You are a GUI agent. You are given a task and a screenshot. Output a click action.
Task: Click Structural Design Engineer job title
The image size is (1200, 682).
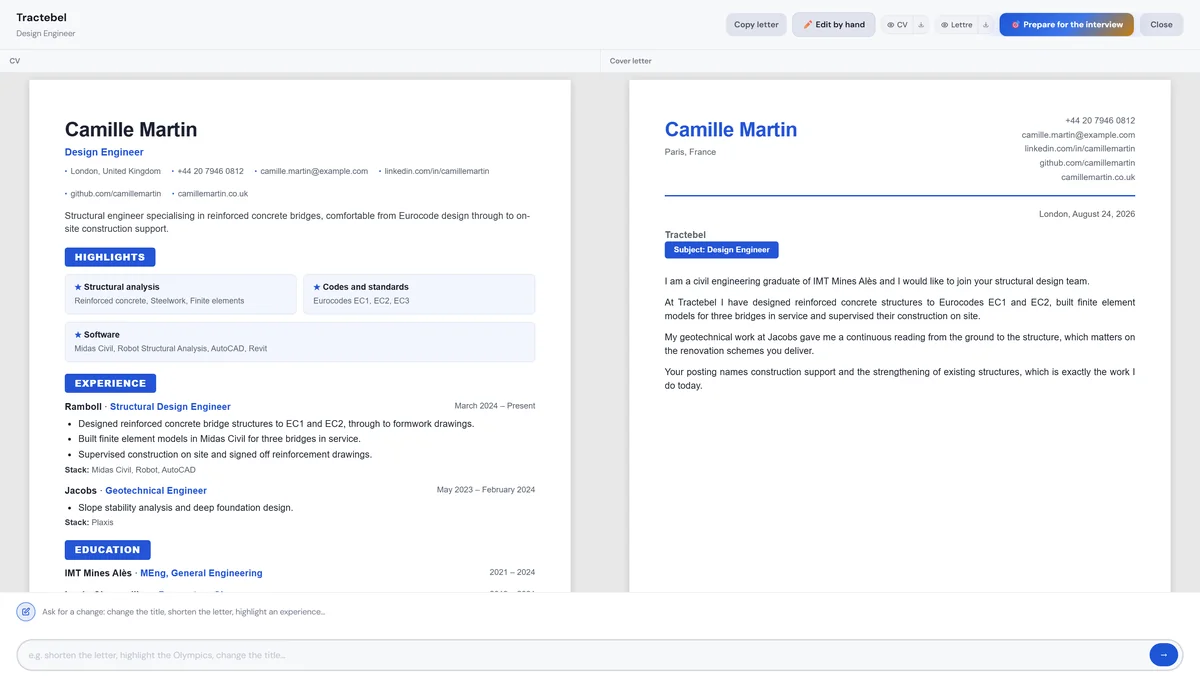click(x=170, y=407)
